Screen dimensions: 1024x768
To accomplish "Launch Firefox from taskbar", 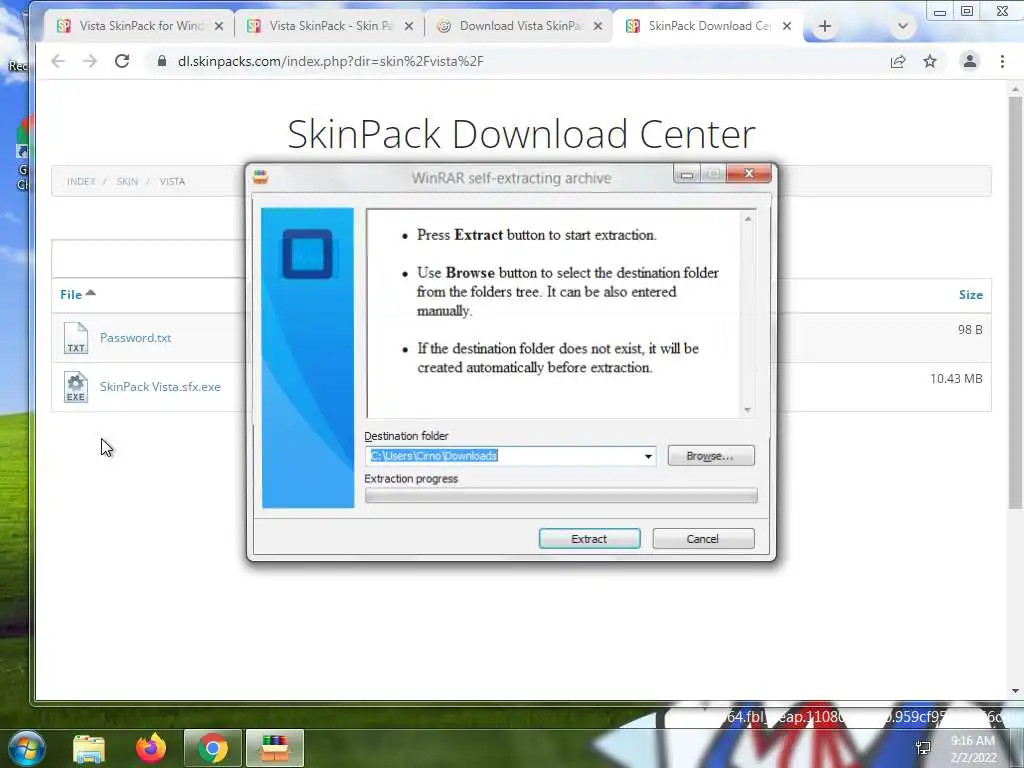I will [x=151, y=748].
